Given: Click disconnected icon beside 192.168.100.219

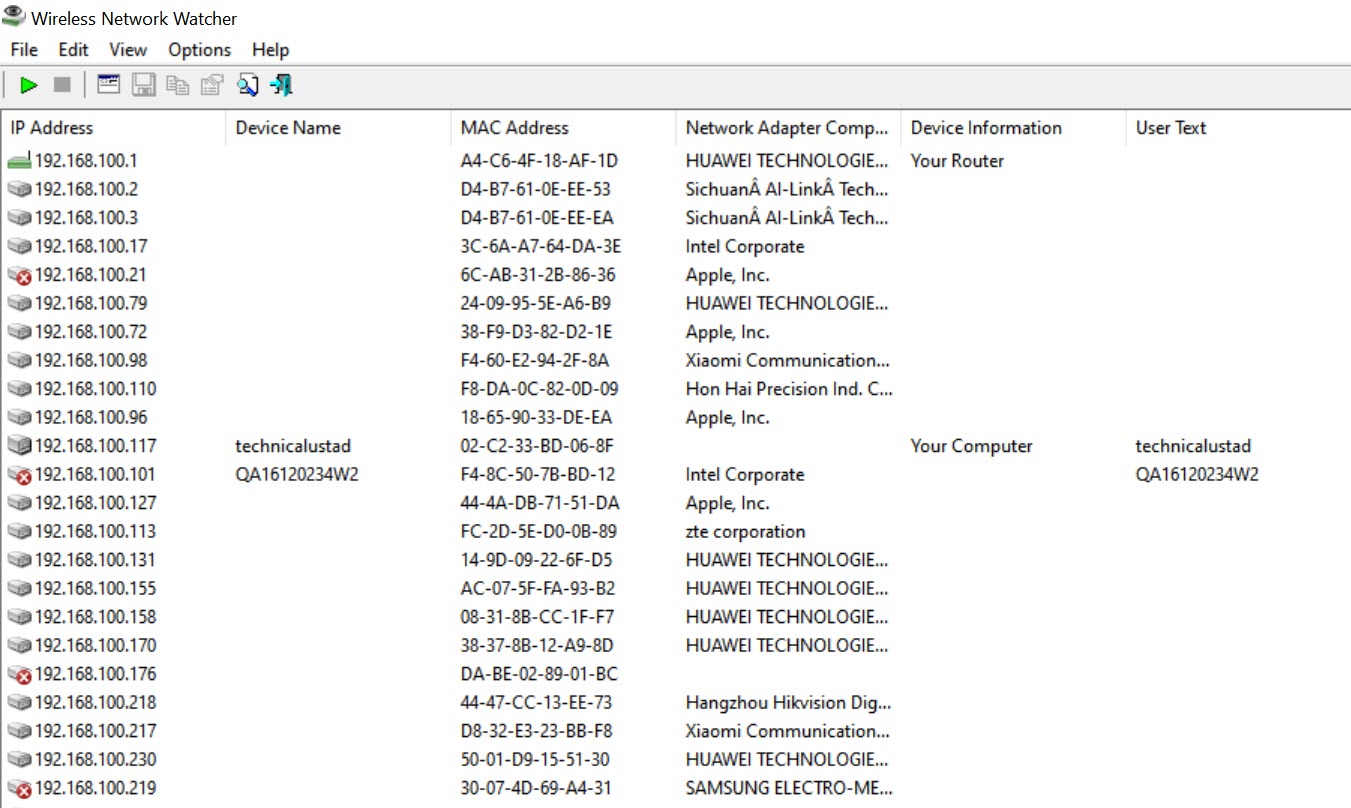Looking at the screenshot, I should 19,788.
